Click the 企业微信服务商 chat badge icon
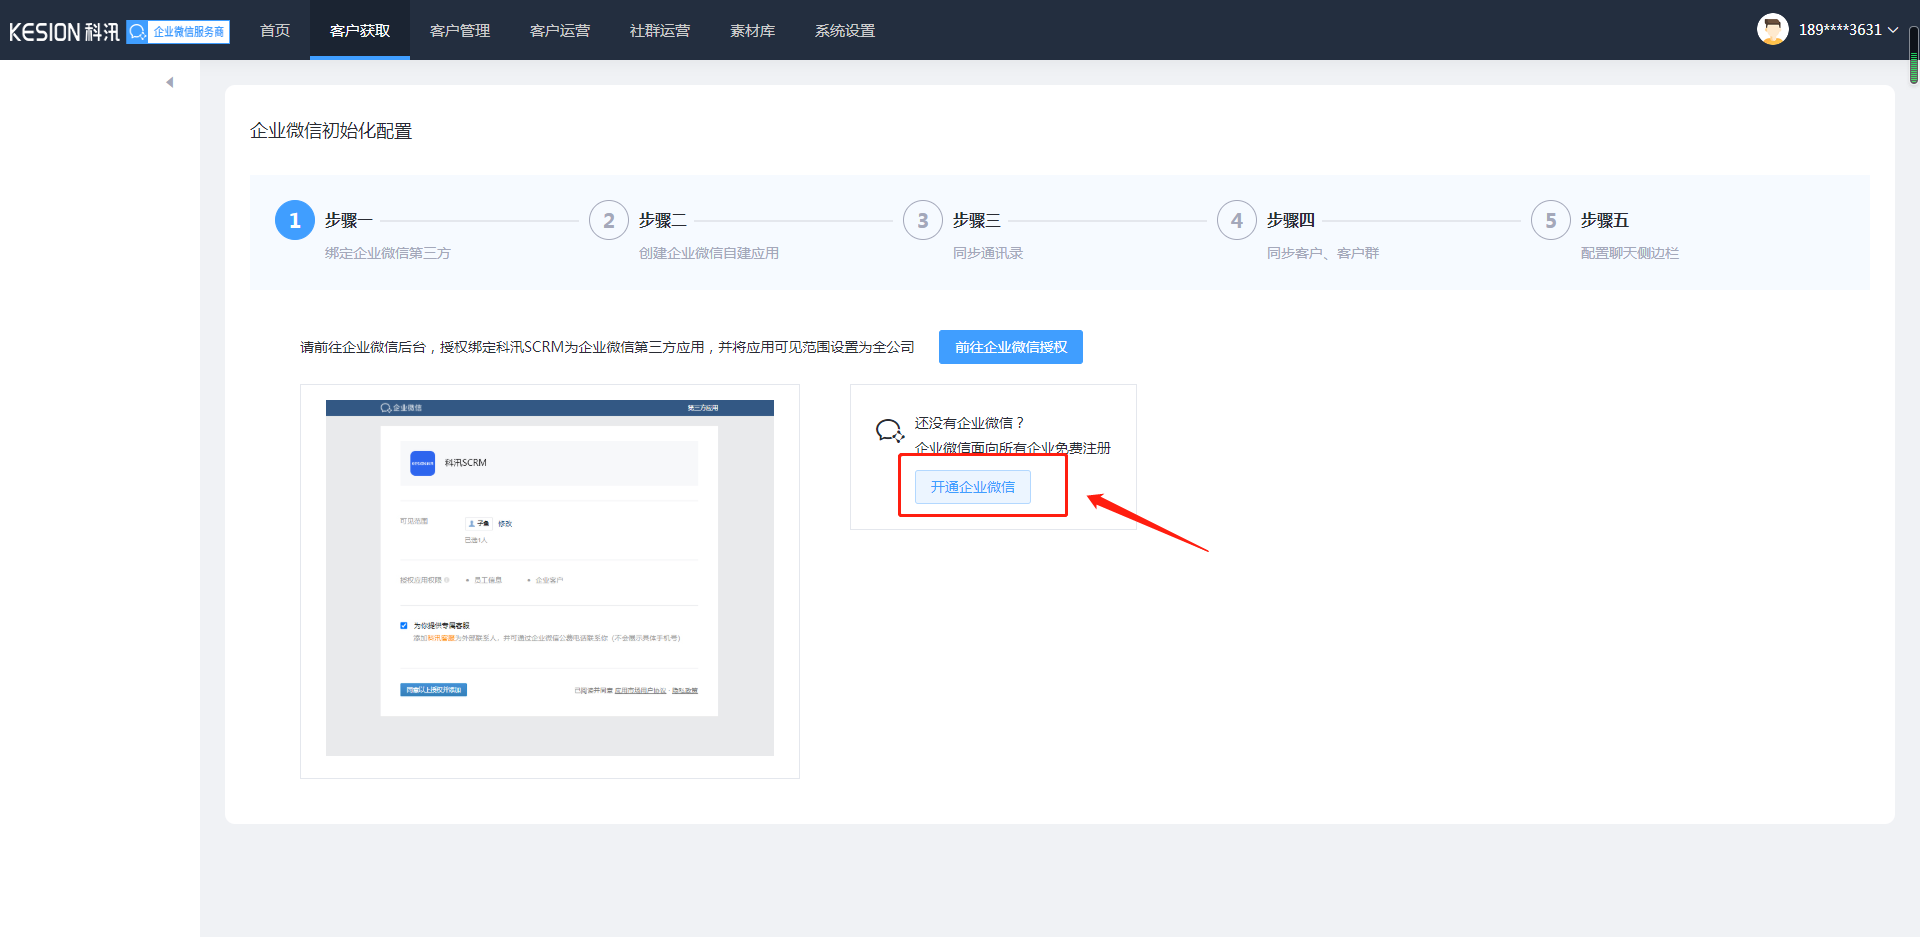Viewport: 1920px width, 937px height. pyautogui.click(x=136, y=31)
